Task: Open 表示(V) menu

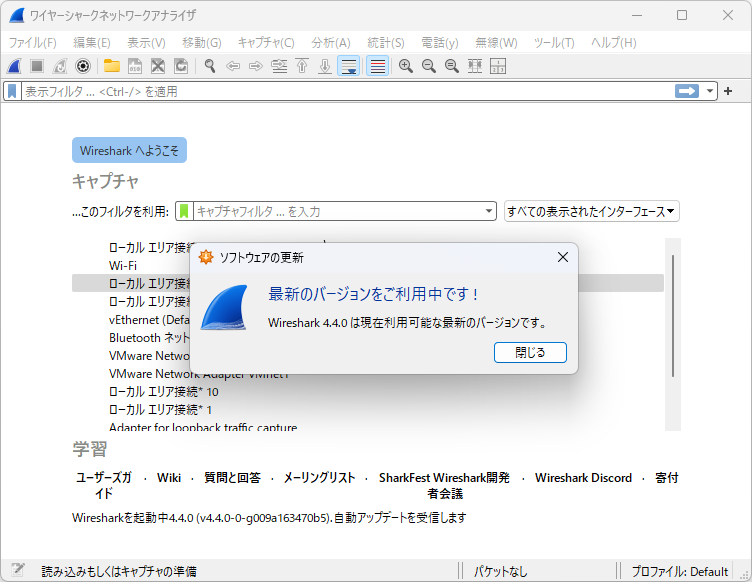Action: (x=146, y=43)
